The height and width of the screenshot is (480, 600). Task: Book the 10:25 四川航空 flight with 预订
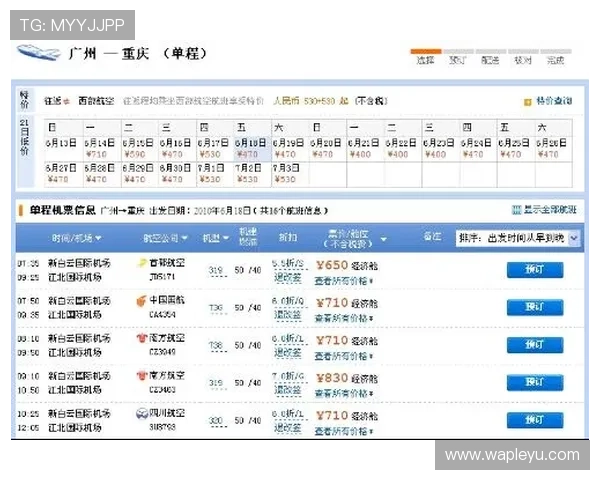click(535, 420)
